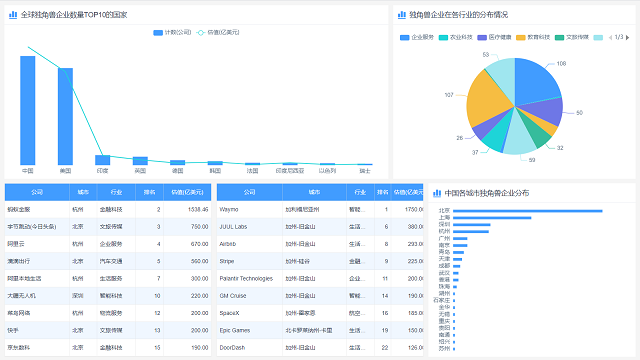Sort the right table by the 城市 header

[x=314, y=192]
